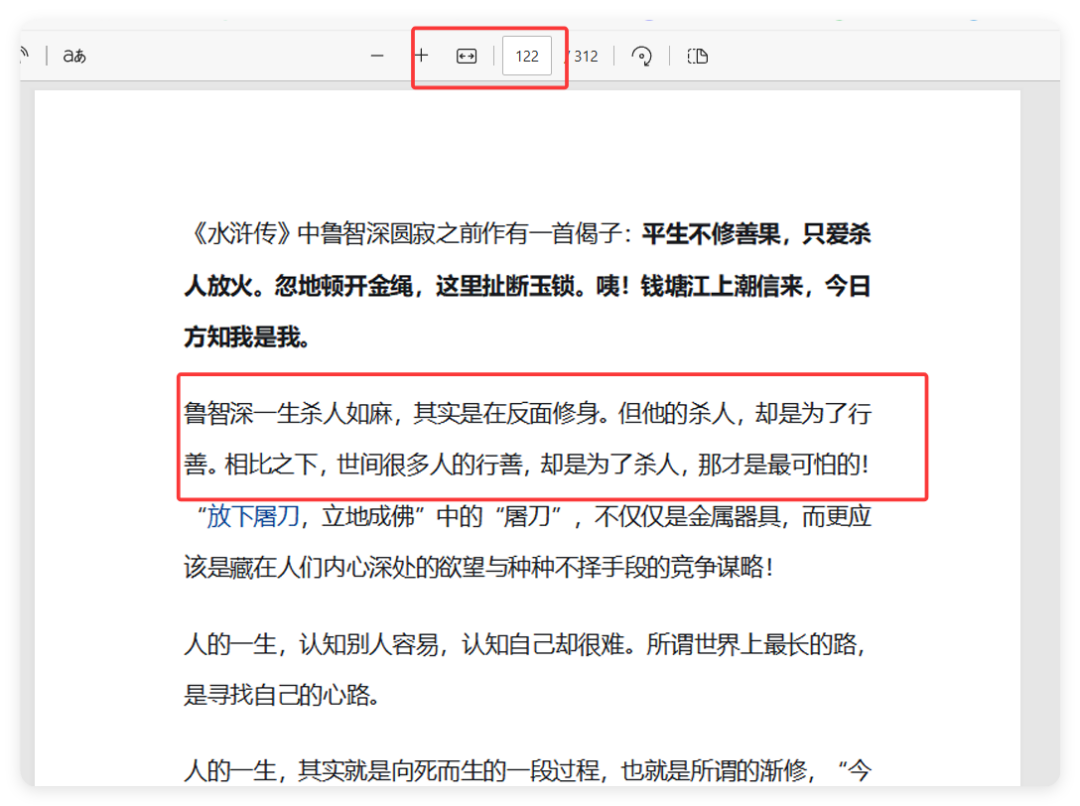Screen dimensions: 1080x806
Task: Open the translate (aあ) tool
Action: [x=74, y=56]
